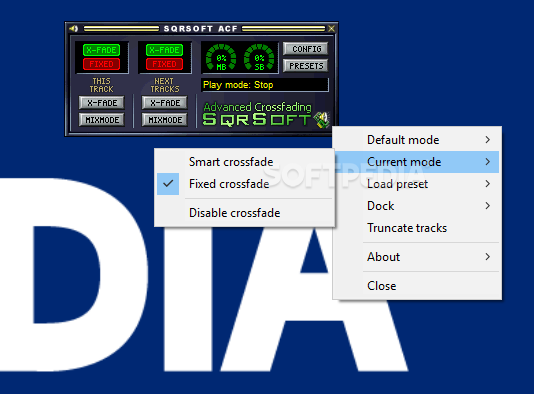Viewport: 534px width, 394px height.
Task: Open the About submenu
Action: point(417,257)
